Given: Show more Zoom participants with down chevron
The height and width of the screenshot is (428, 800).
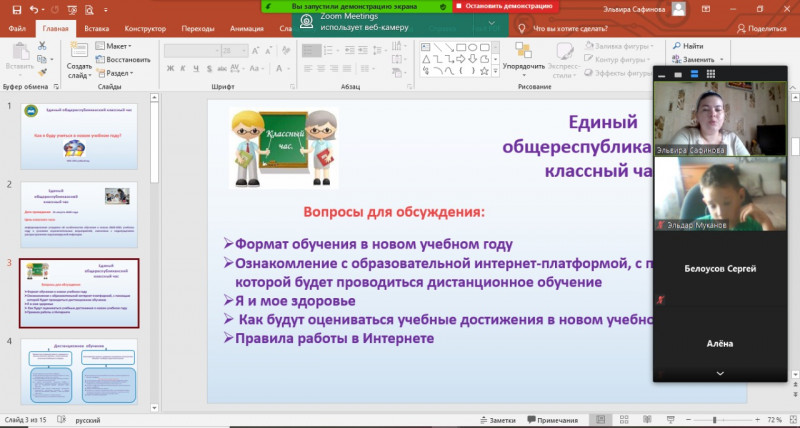Looking at the screenshot, I should 719,373.
